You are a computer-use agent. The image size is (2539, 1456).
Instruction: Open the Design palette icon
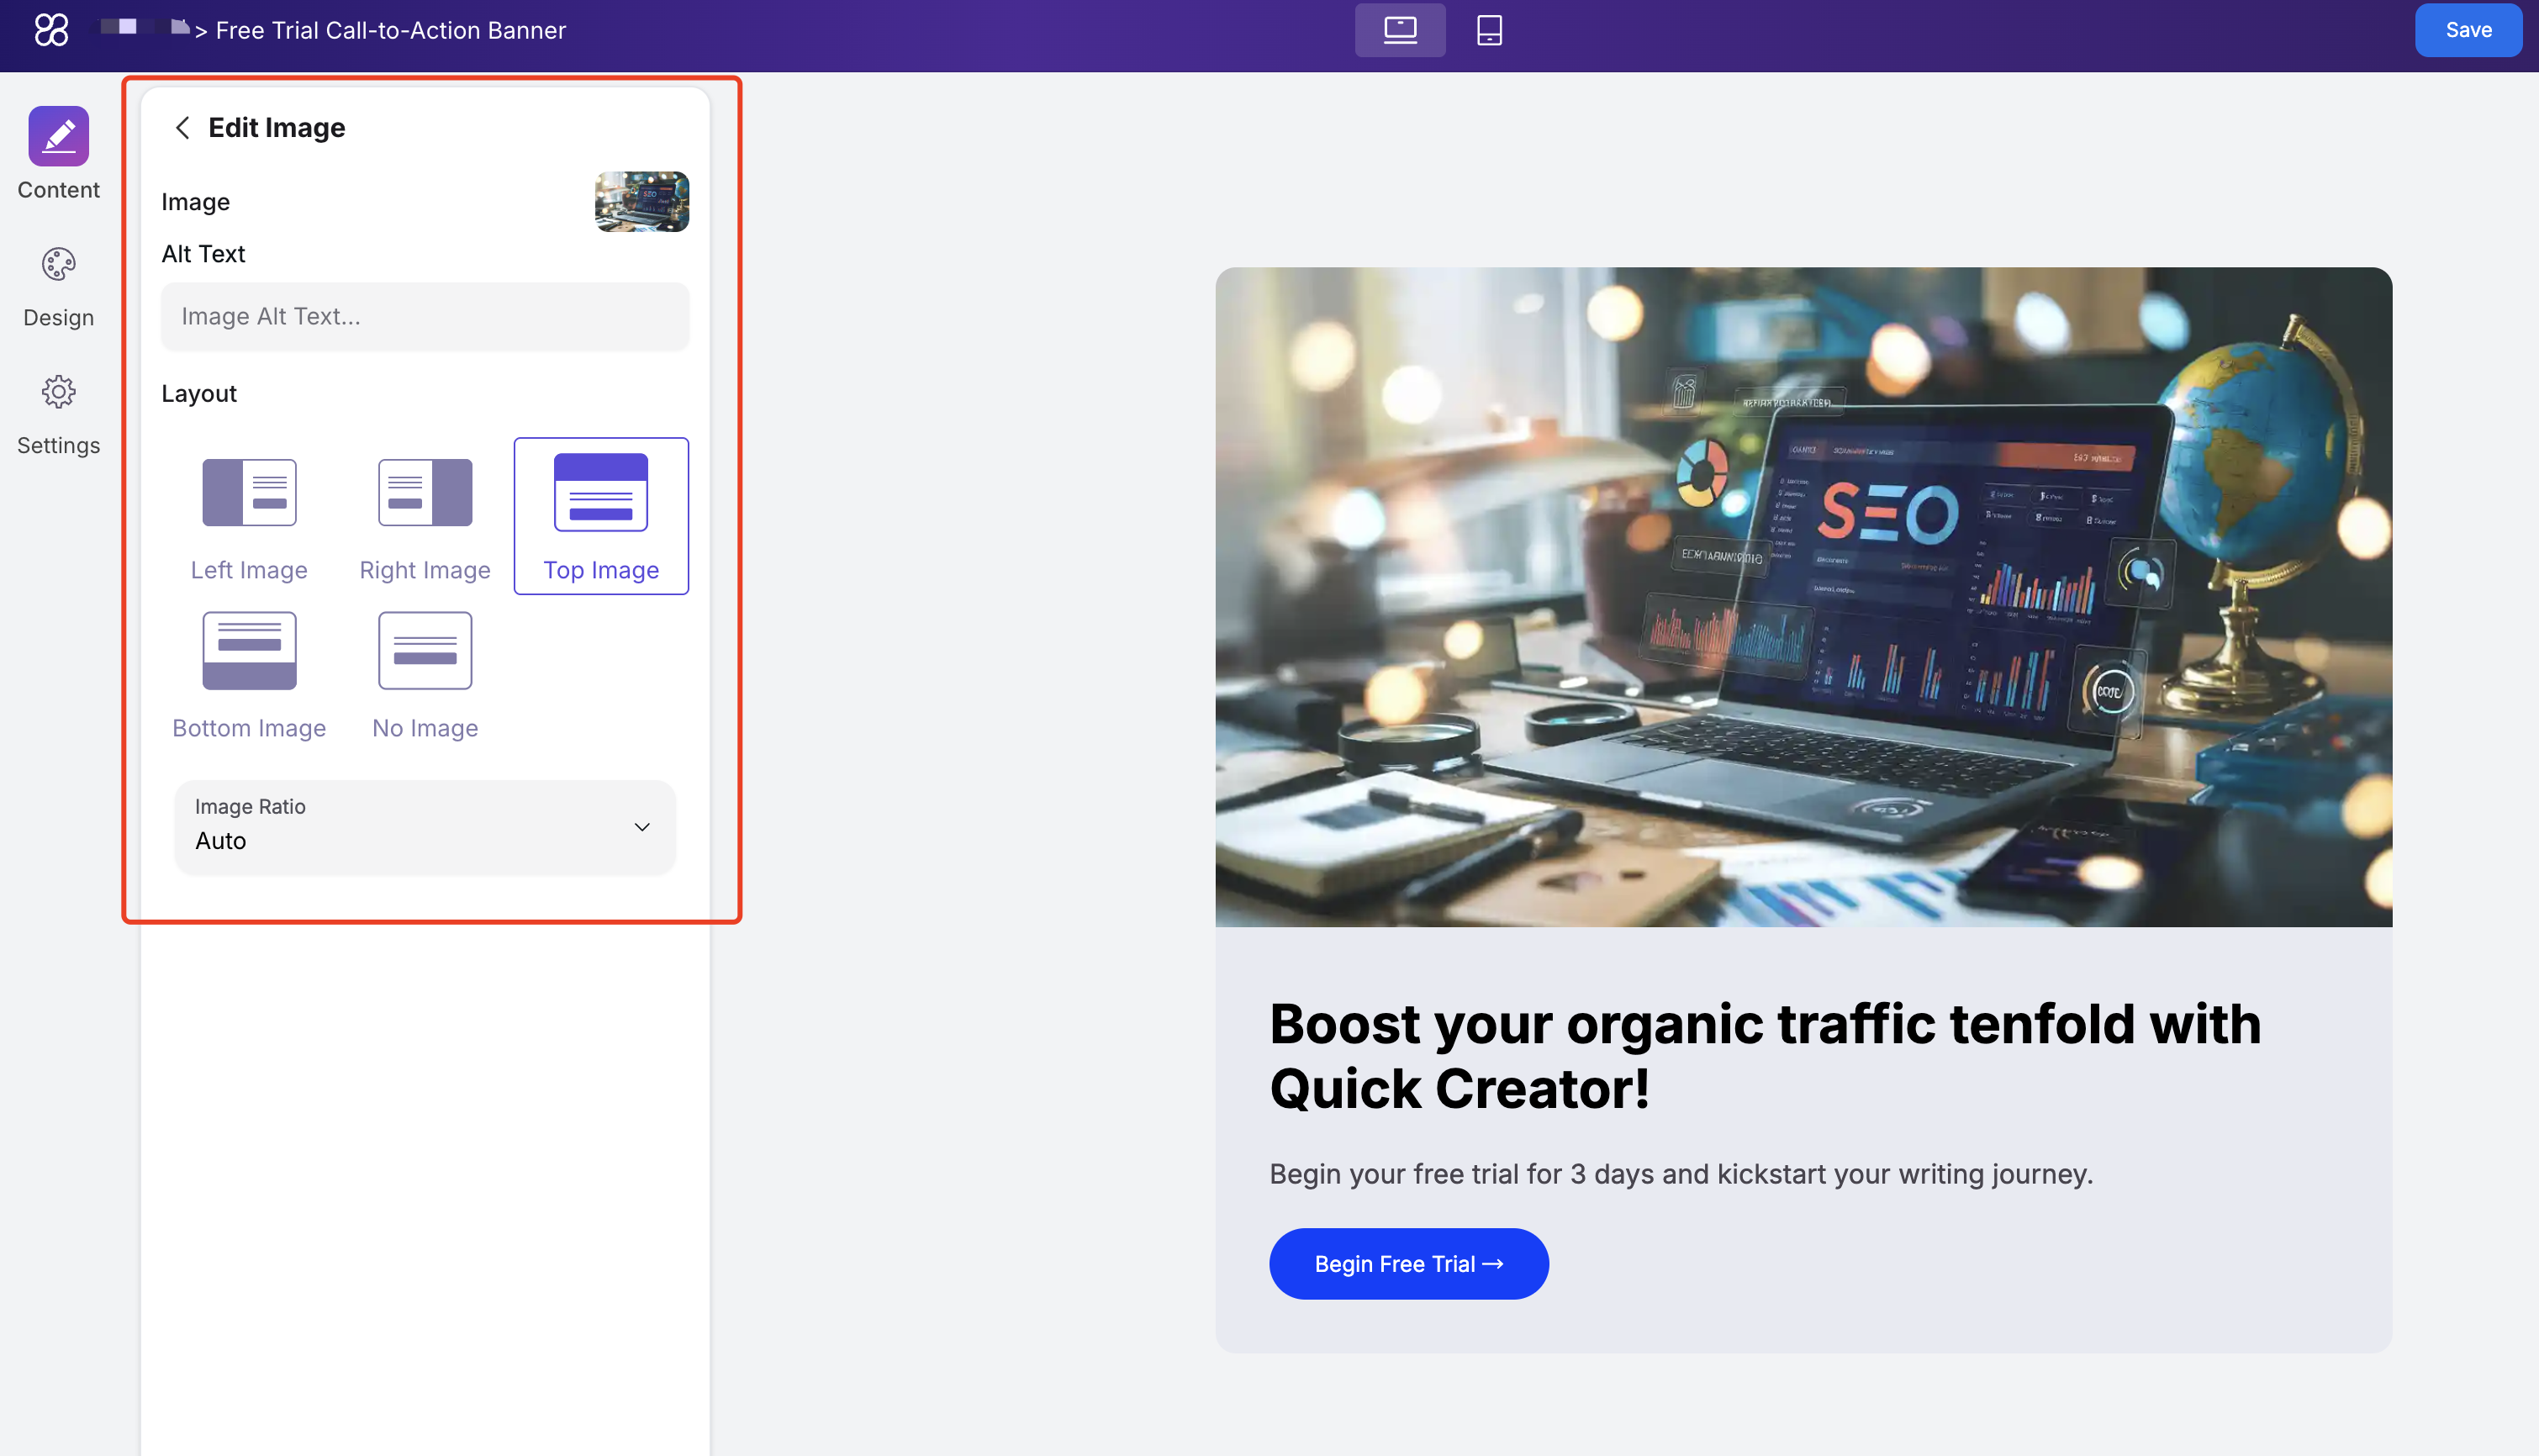pyautogui.click(x=58, y=264)
